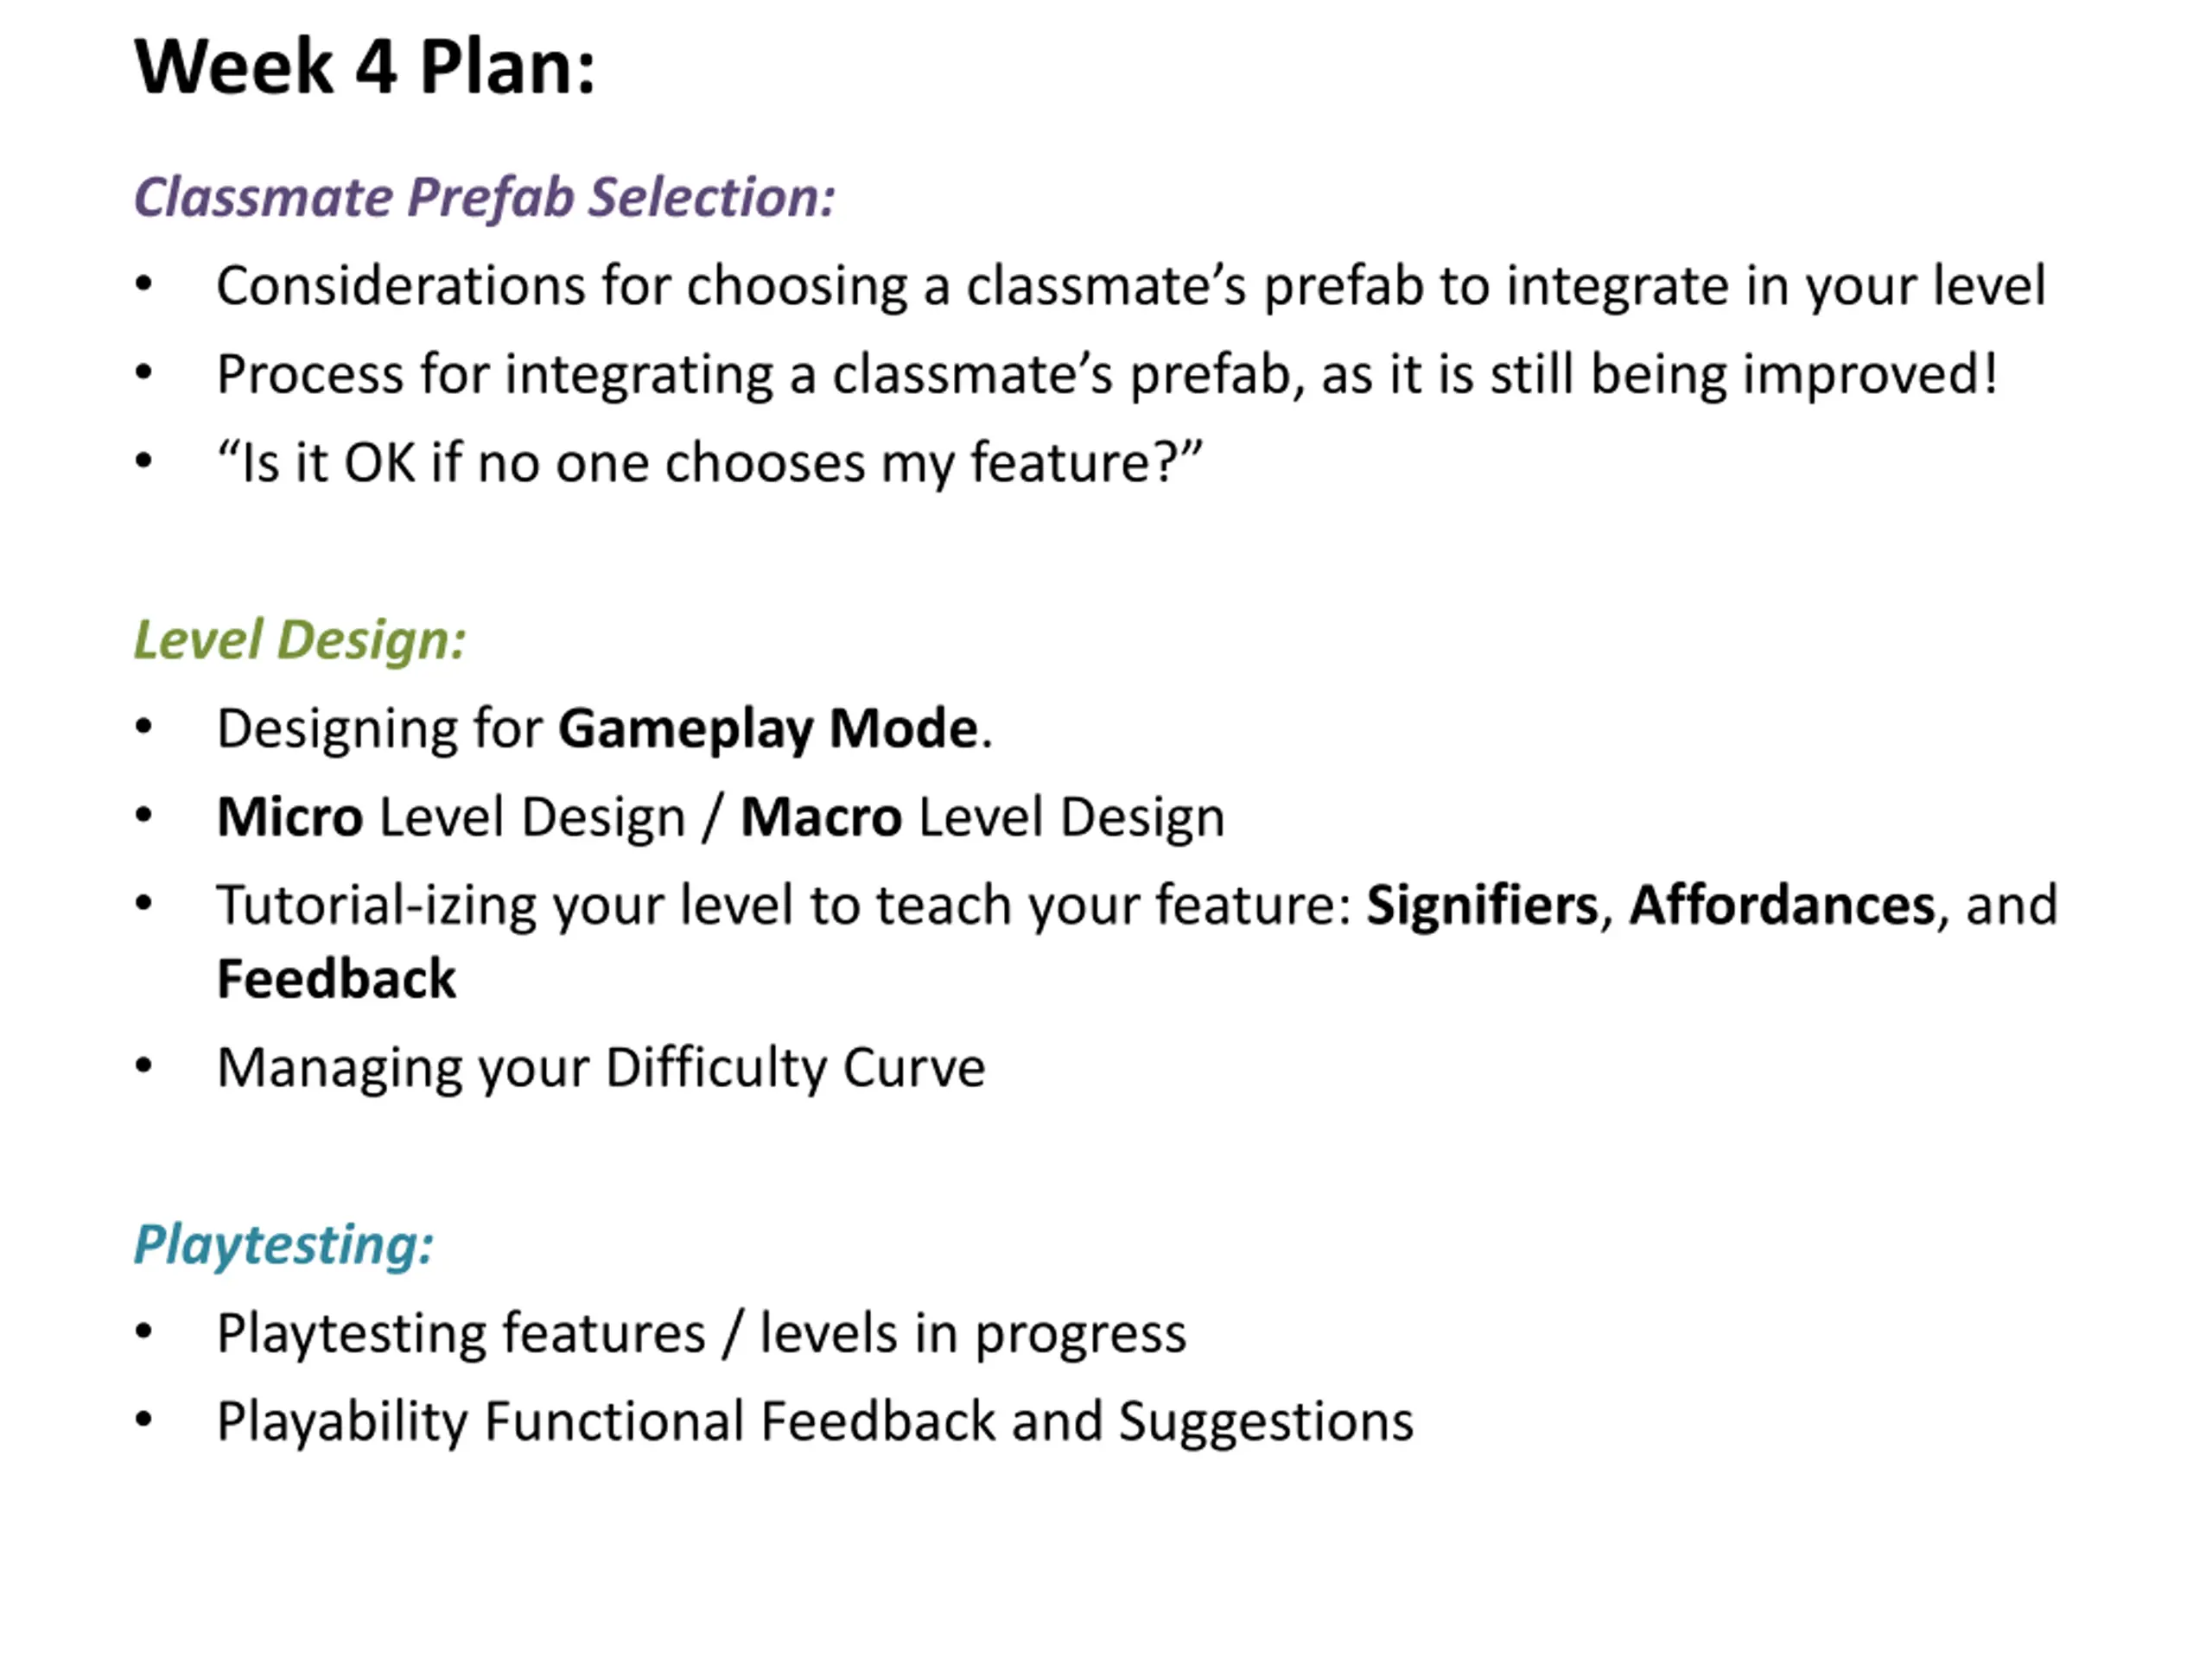Click the bold 'Gameplay Mode' text
2212x1659 pixels.
point(768,729)
